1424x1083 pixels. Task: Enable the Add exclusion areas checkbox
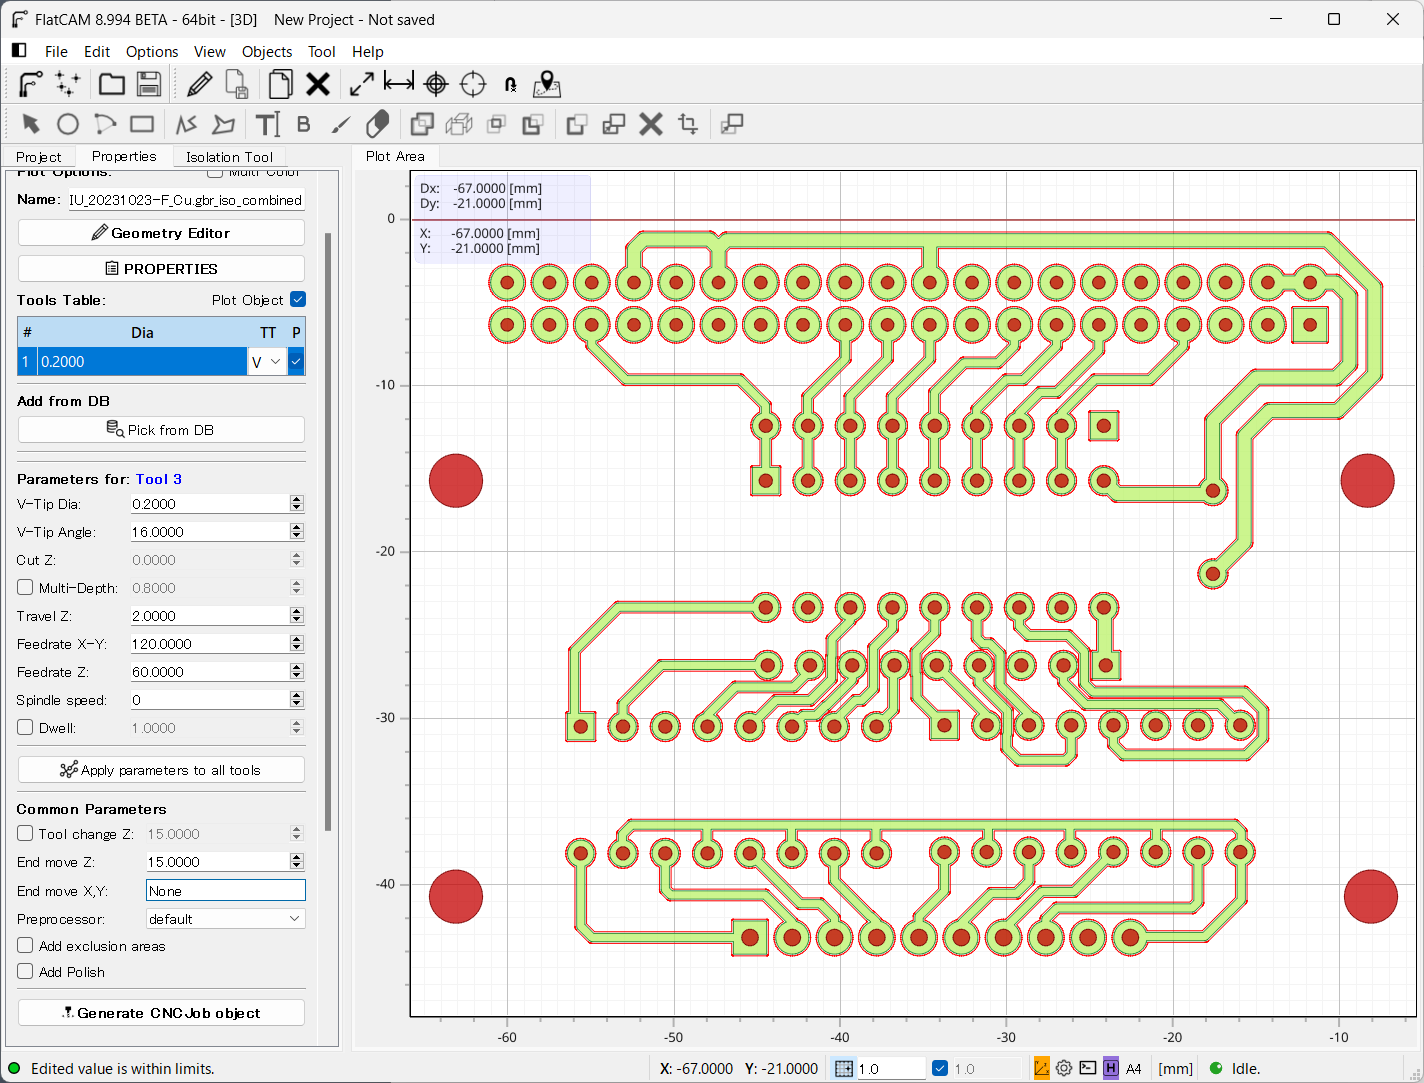26,946
